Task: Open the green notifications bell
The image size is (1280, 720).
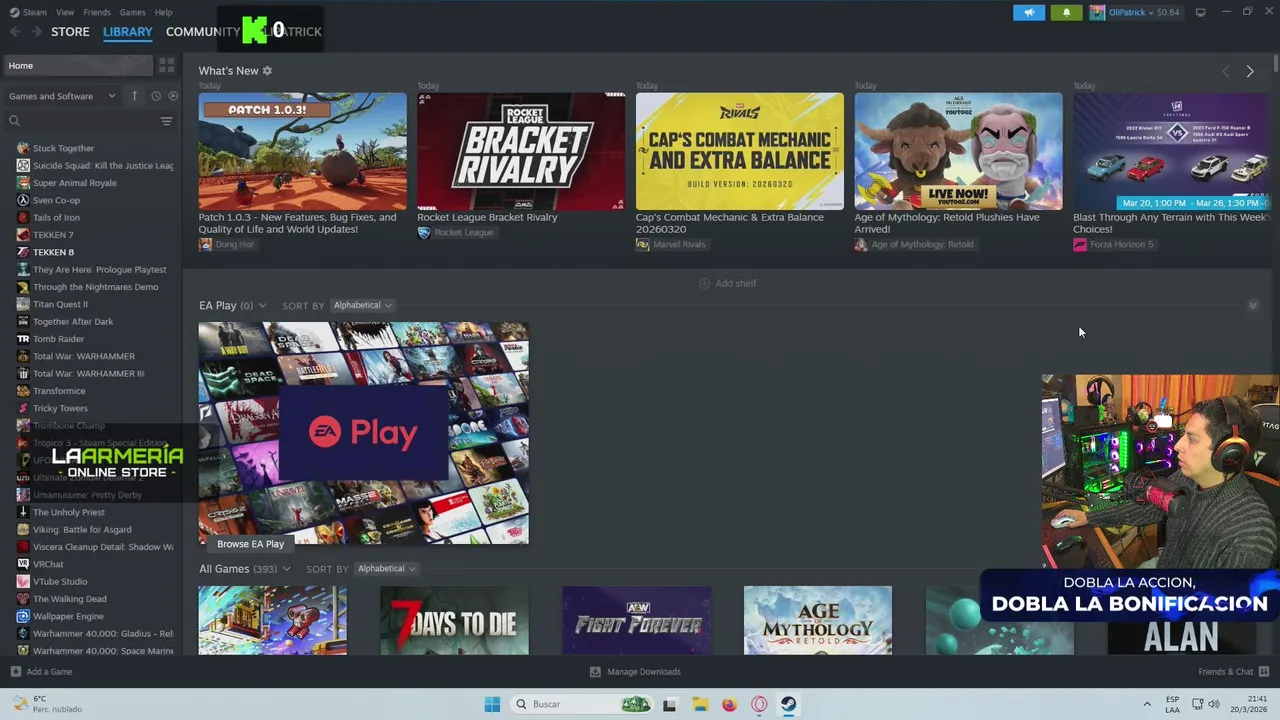Action: coord(1066,12)
